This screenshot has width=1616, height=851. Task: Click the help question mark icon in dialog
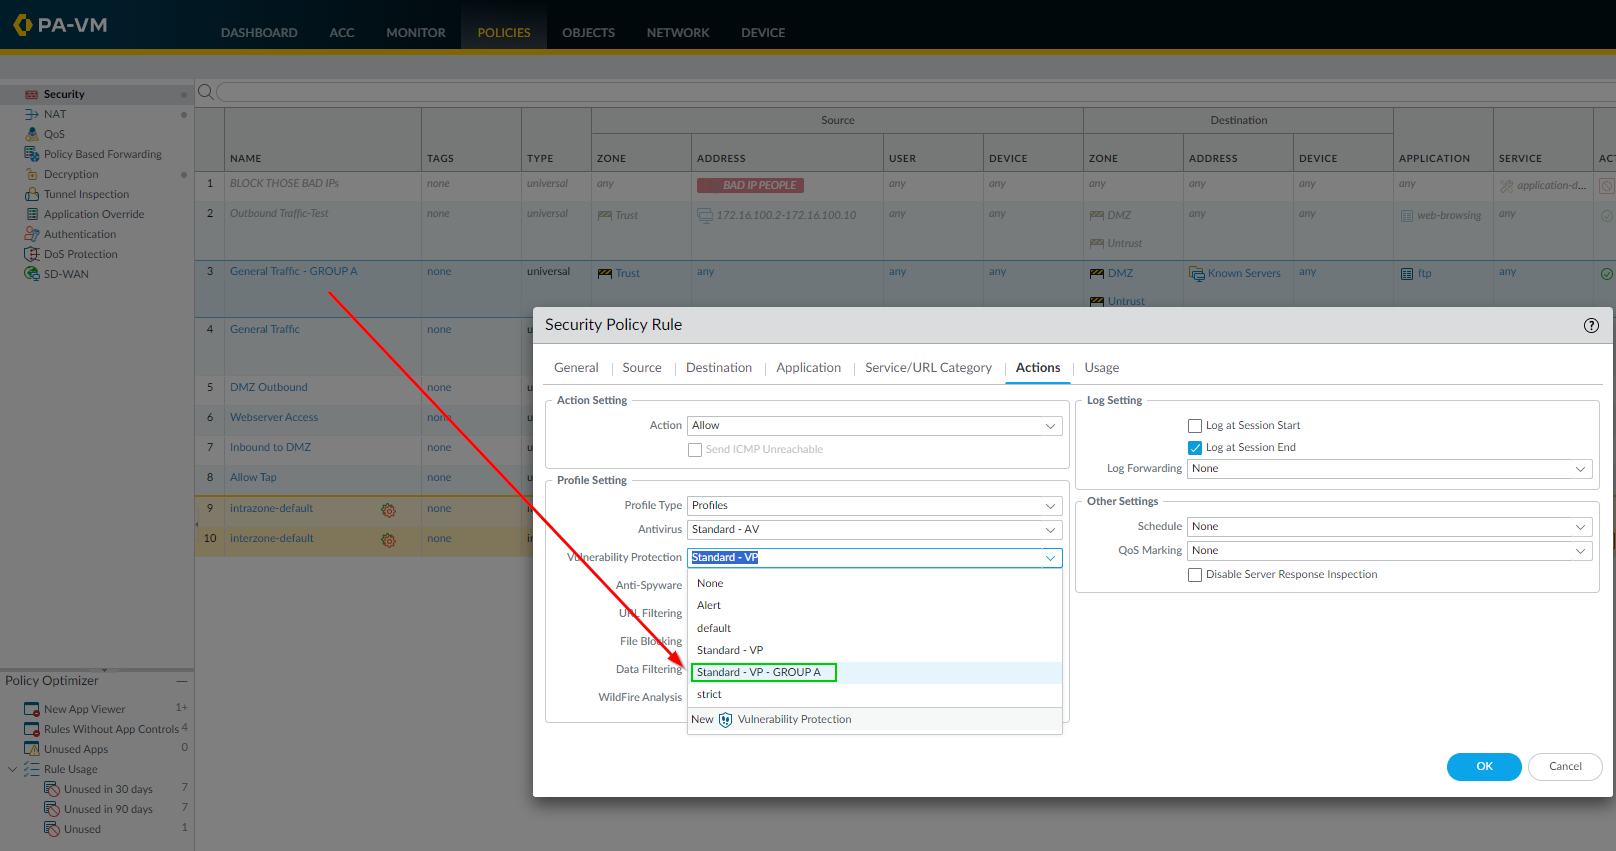point(1591,325)
